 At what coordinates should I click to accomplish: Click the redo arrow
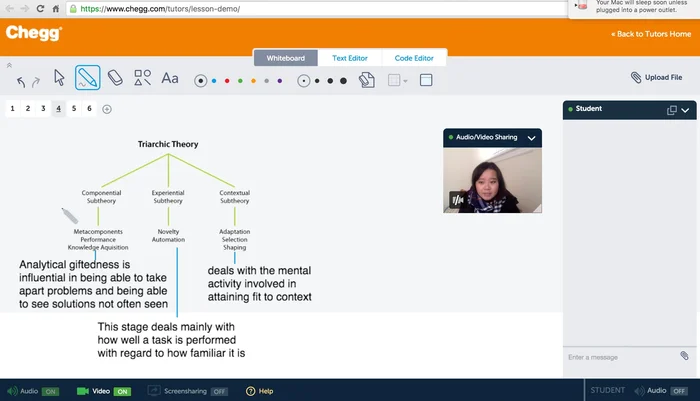click(36, 81)
